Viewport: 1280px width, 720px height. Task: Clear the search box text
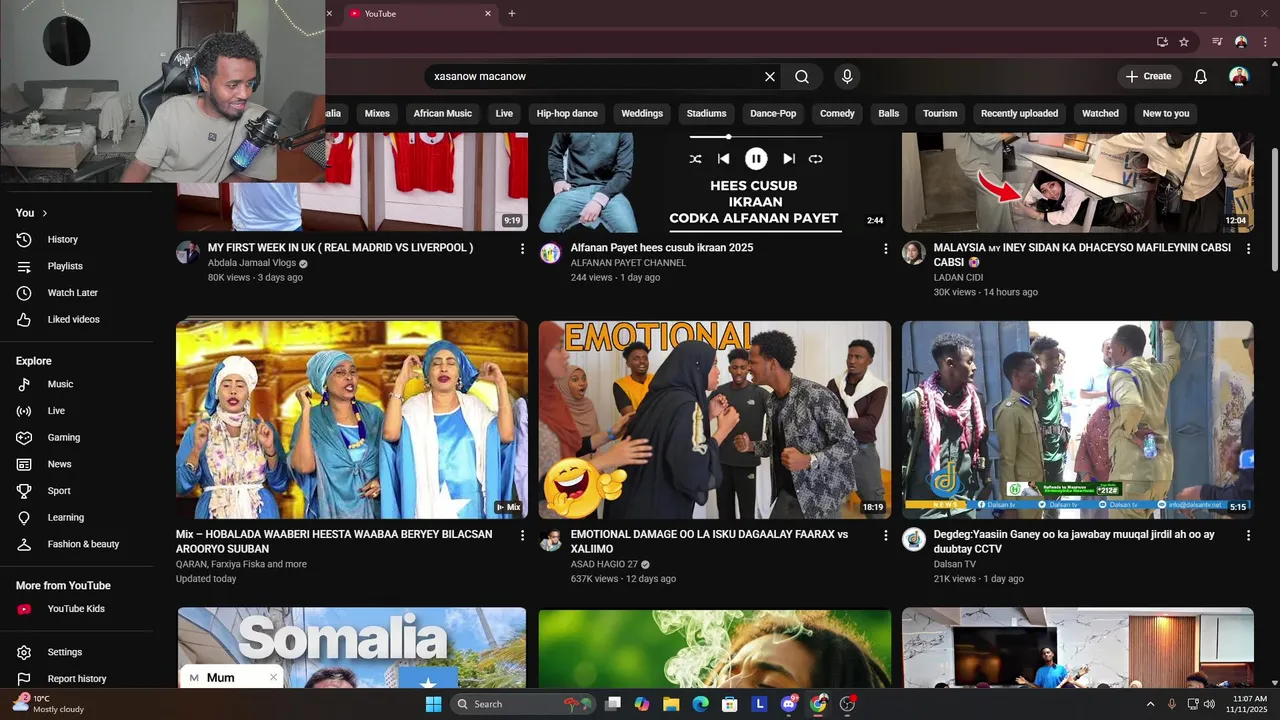[x=770, y=77]
